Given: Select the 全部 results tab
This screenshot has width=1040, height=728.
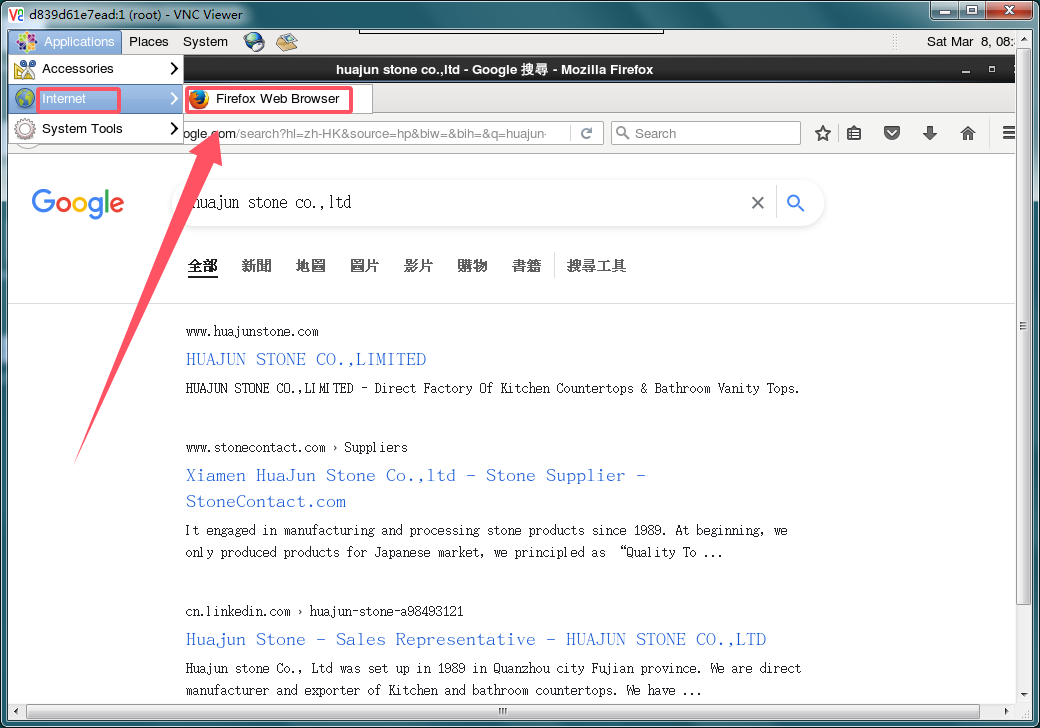Looking at the screenshot, I should point(202,266).
